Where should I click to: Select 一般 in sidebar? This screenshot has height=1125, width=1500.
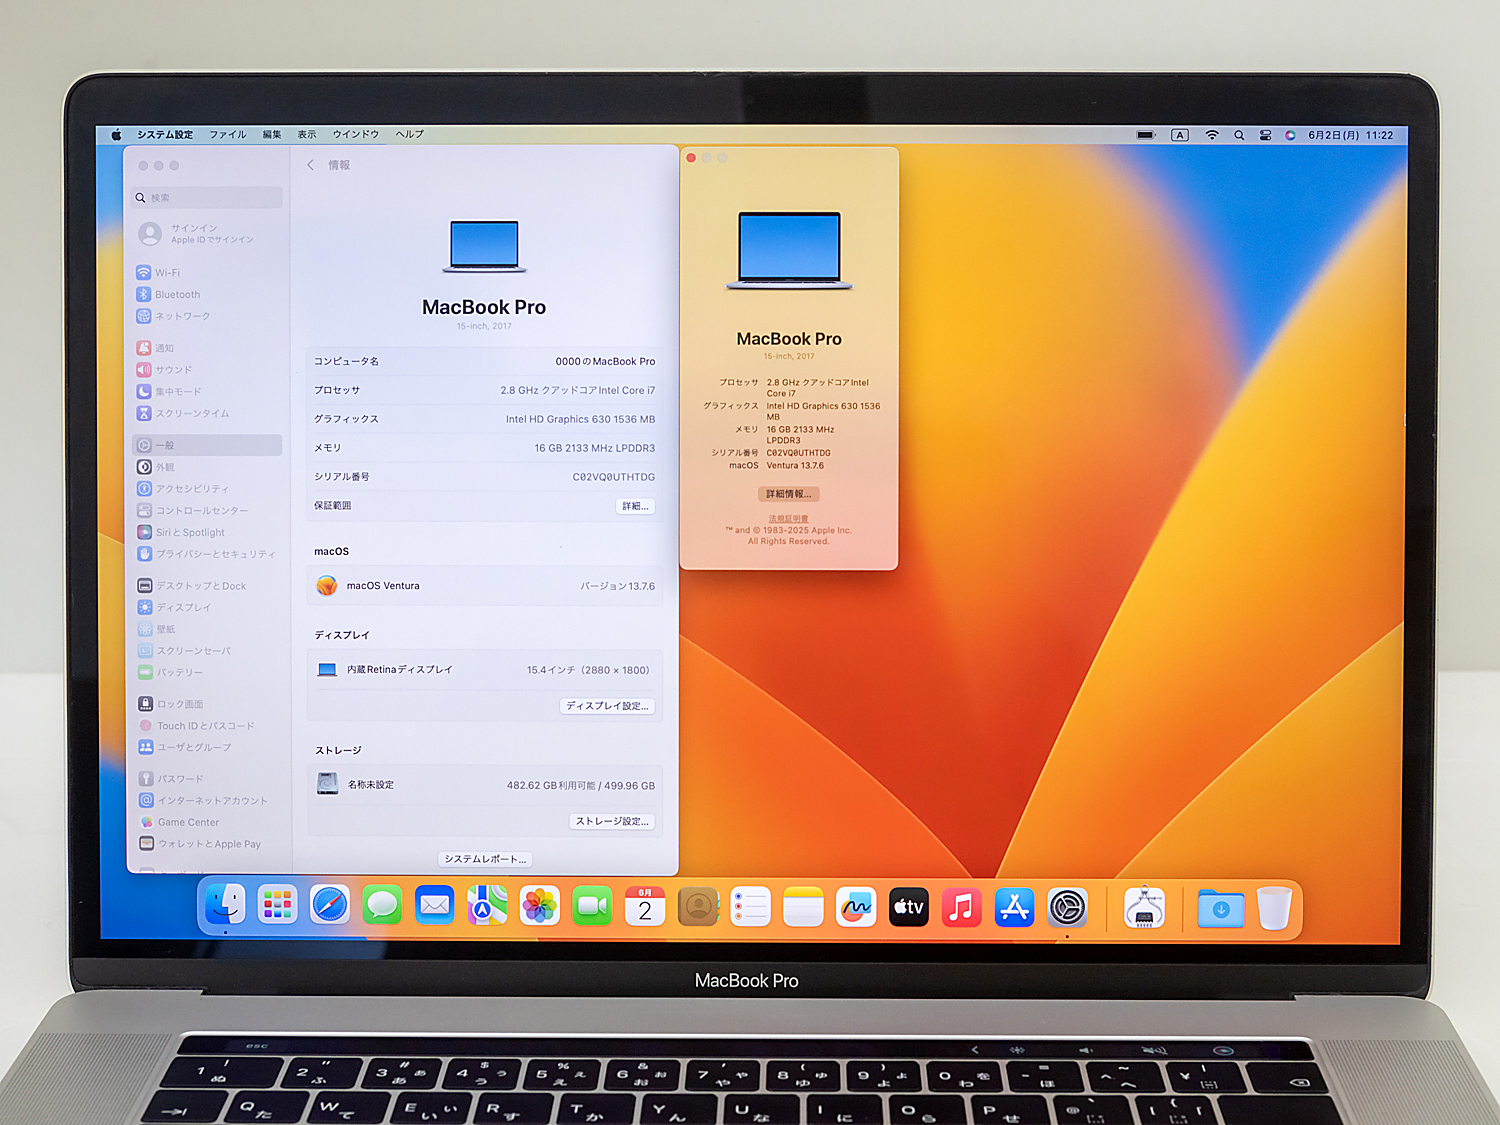(x=208, y=445)
